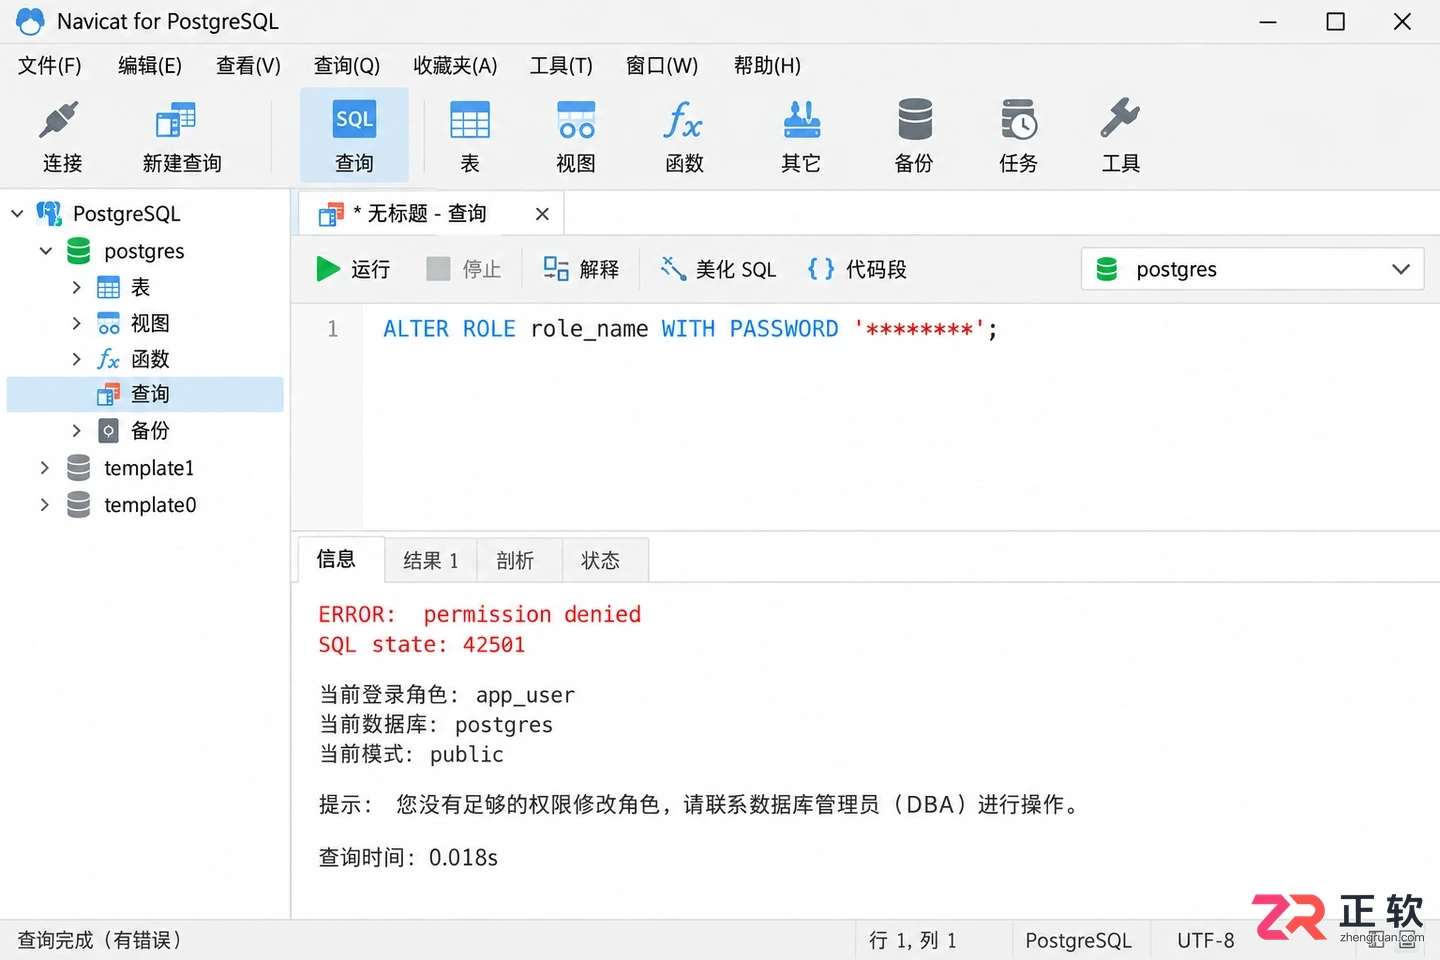Open the 查看(V) menu

click(x=248, y=66)
